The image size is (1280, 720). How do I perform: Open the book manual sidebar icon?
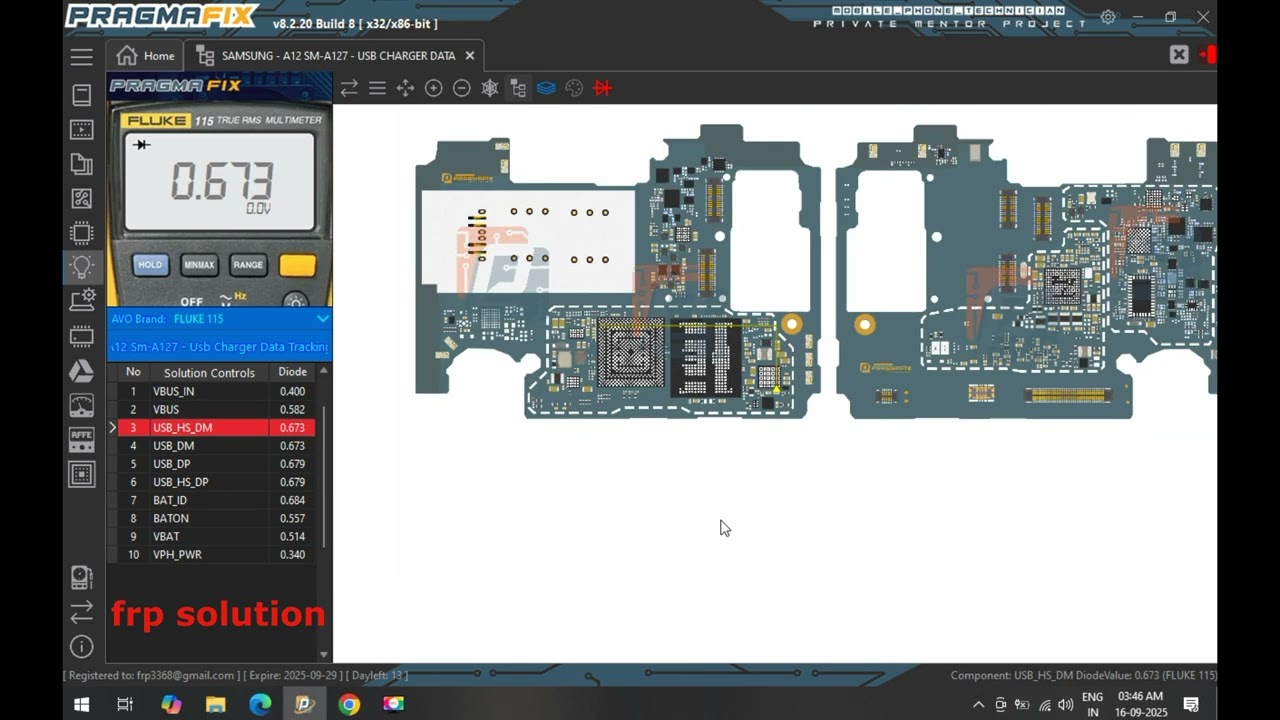(82, 95)
